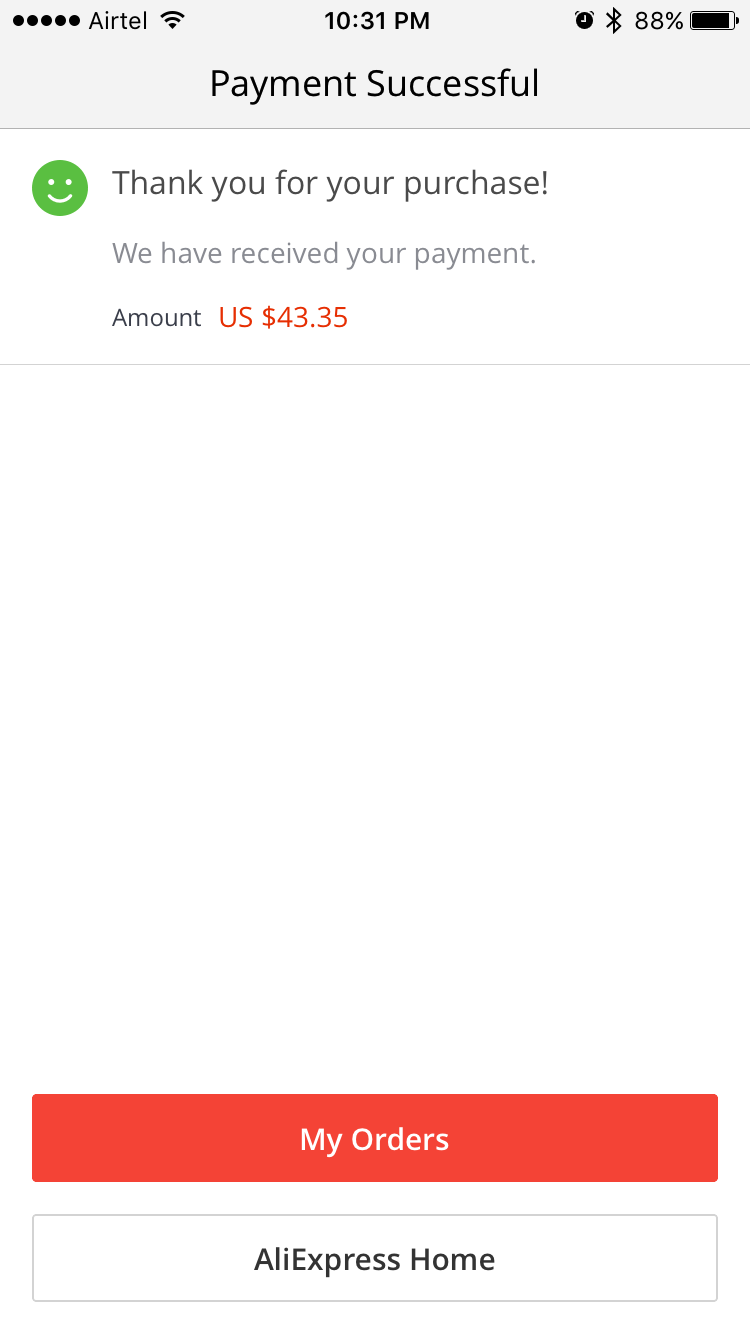Tap the Bluetooth status icon

(x=614, y=20)
